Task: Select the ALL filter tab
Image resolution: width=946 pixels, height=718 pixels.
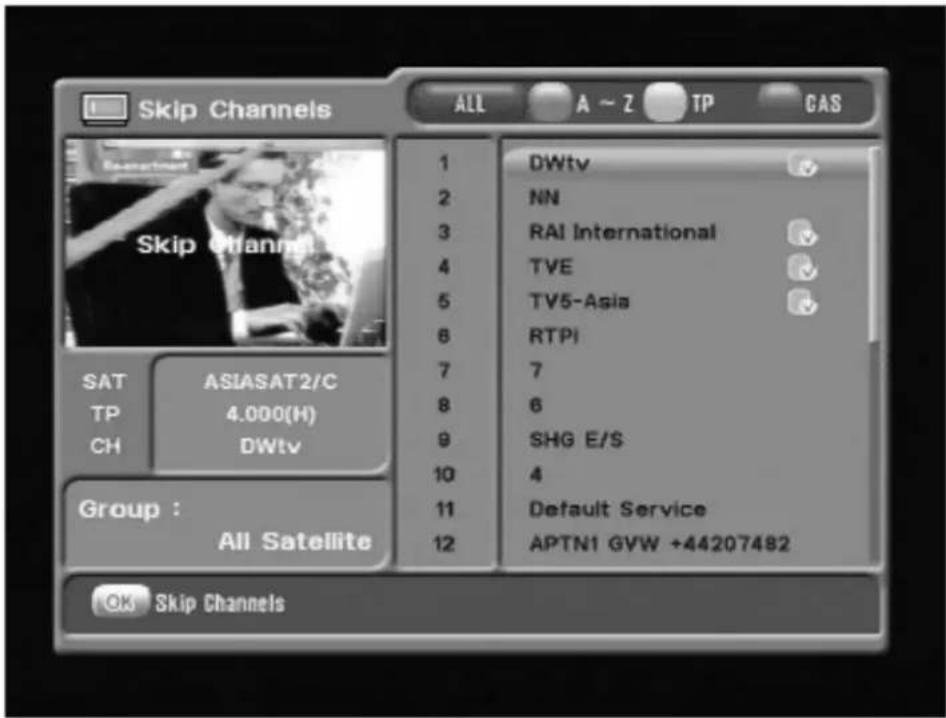Action: (x=469, y=103)
